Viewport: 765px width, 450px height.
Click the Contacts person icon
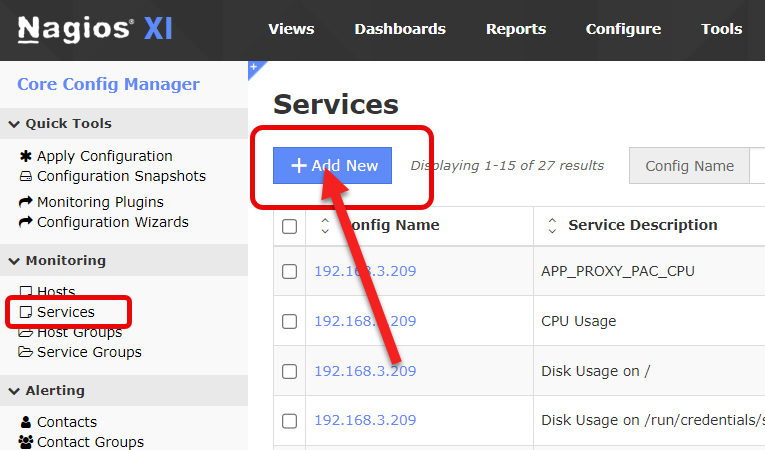(x=26, y=422)
